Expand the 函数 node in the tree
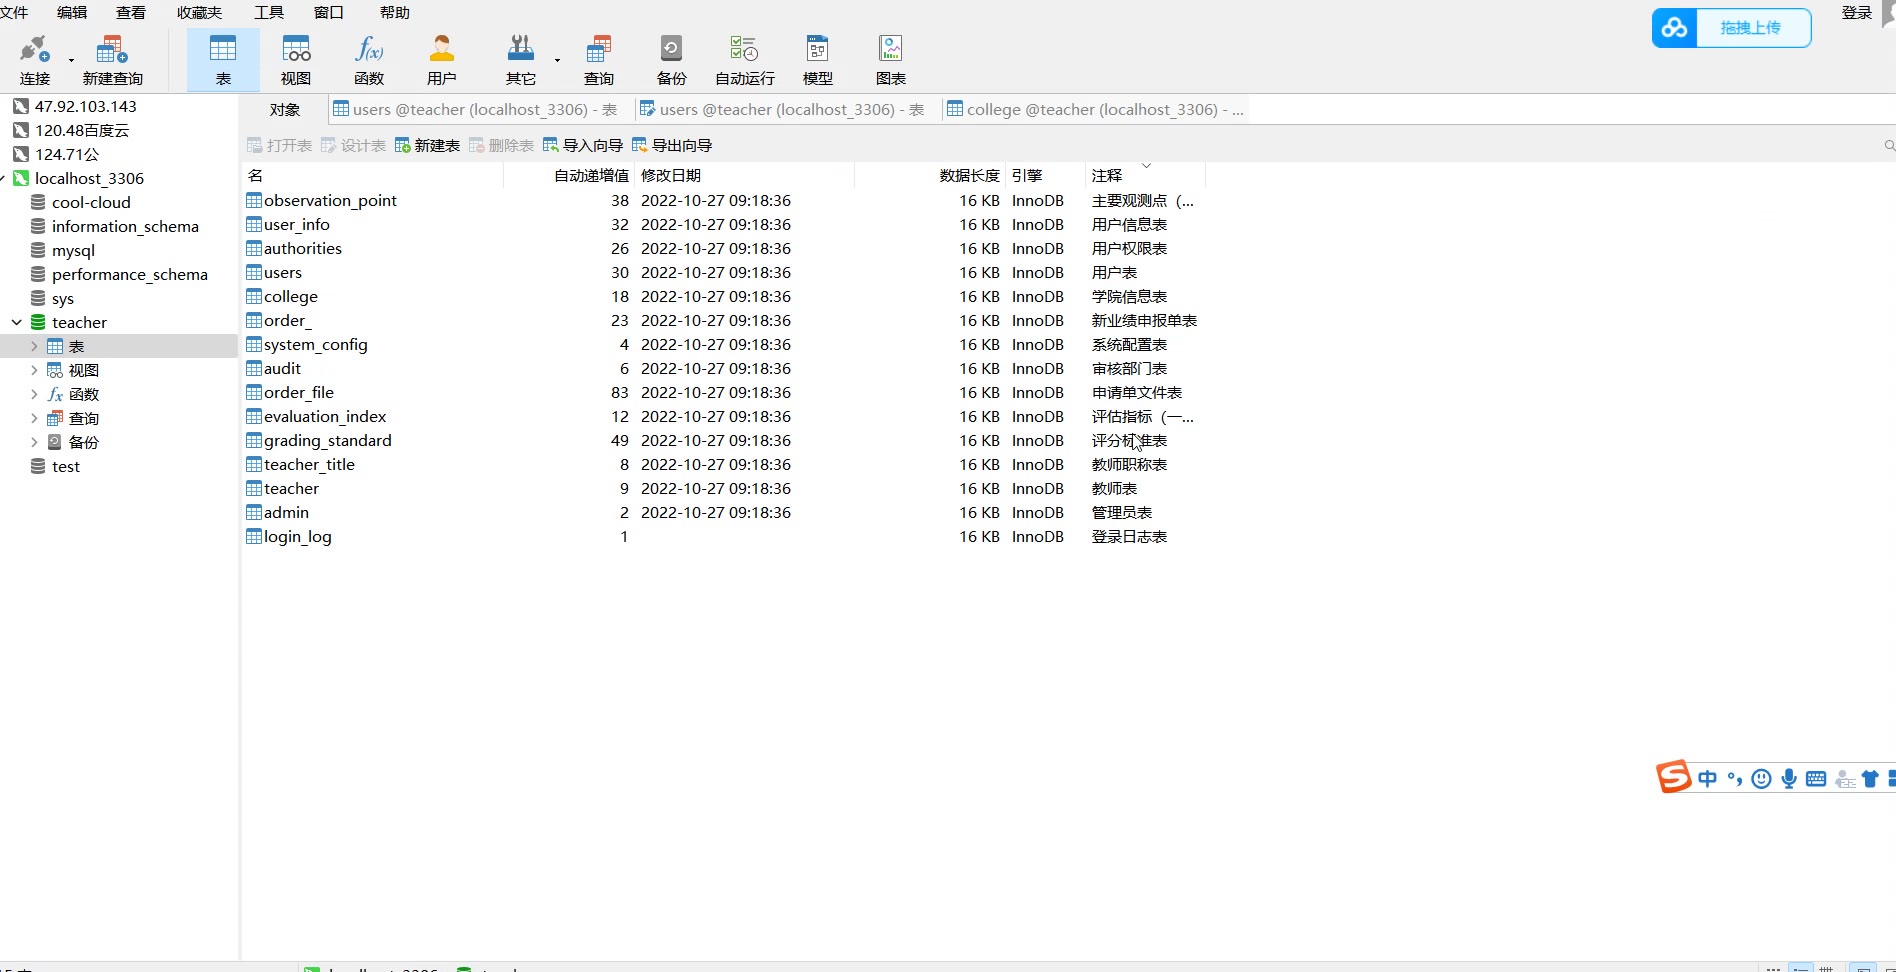1896x972 pixels. (x=34, y=394)
